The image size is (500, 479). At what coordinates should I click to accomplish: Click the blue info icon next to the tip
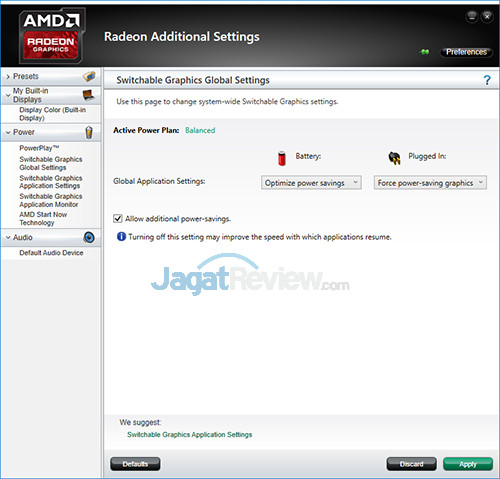[121, 237]
